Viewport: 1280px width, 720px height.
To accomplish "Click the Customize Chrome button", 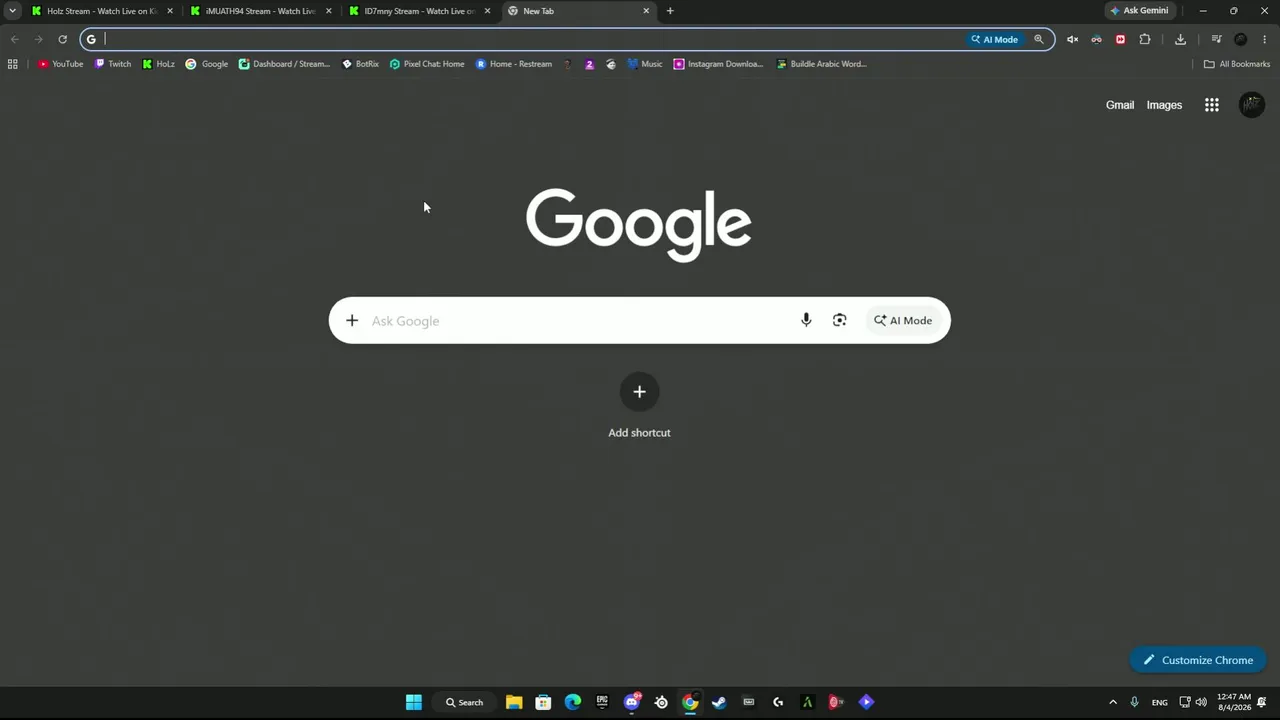I will coord(1198,660).
